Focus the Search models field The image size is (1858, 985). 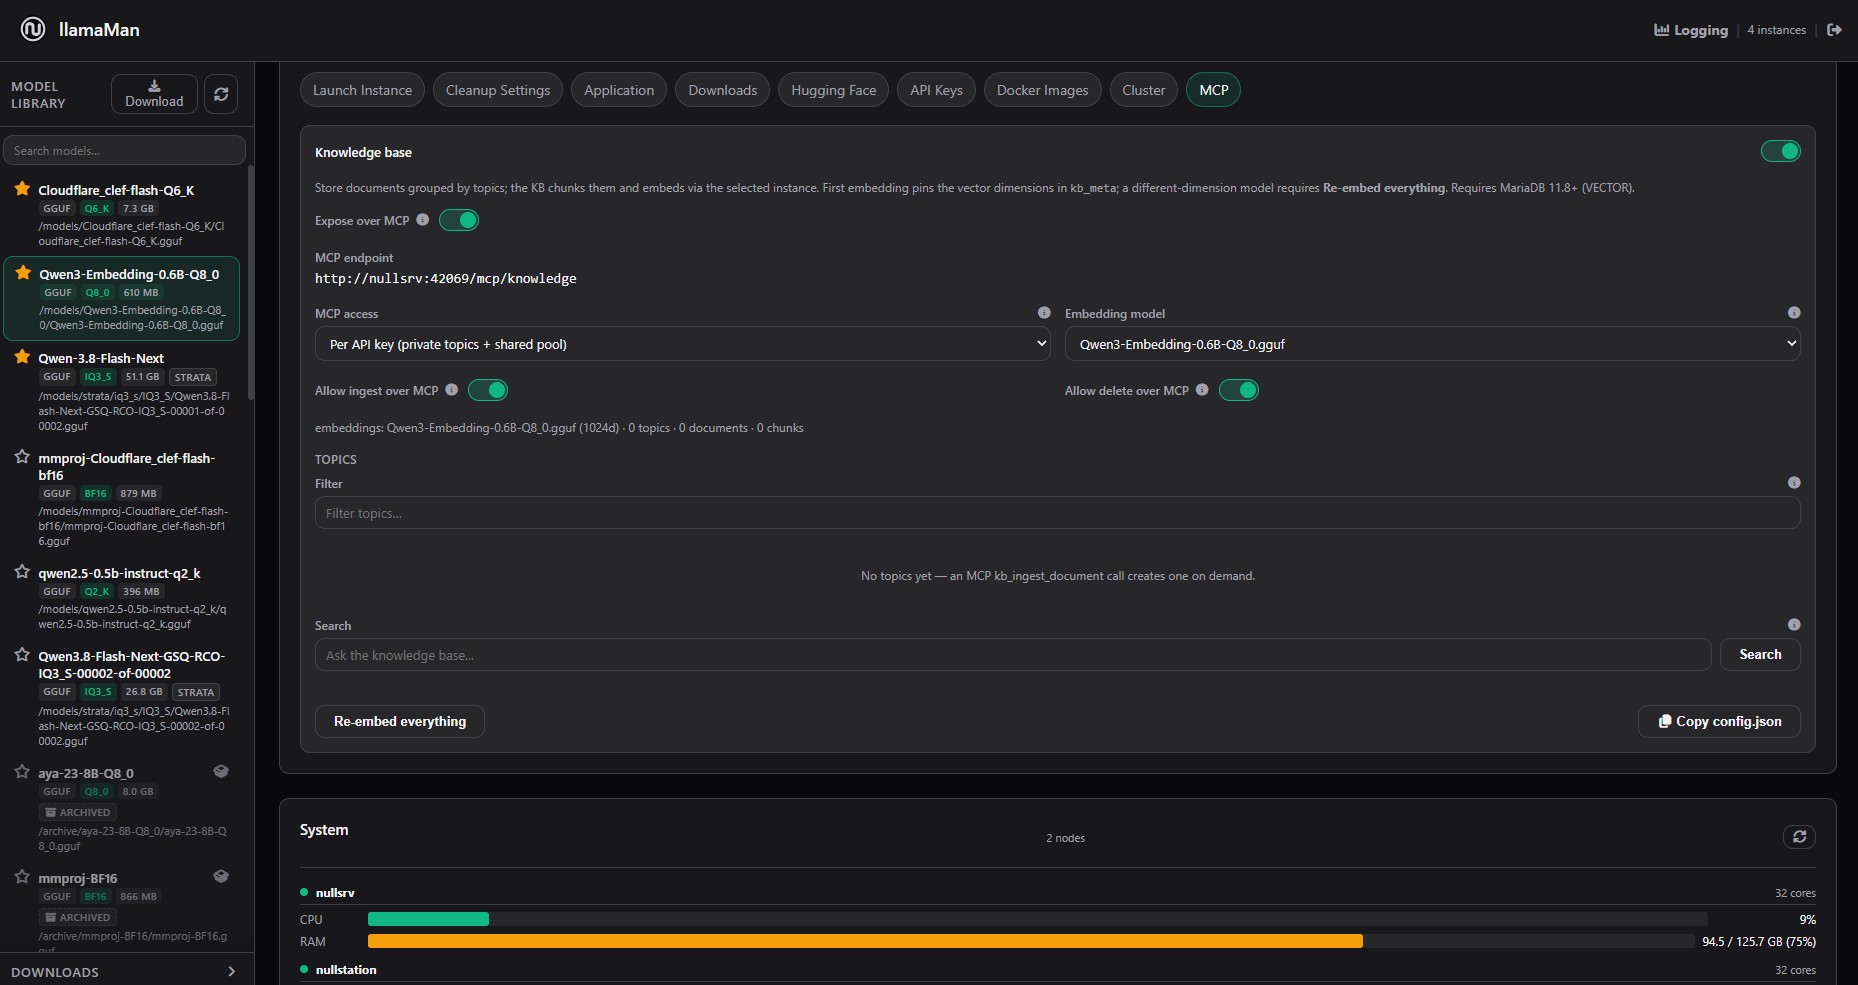[x=125, y=150]
